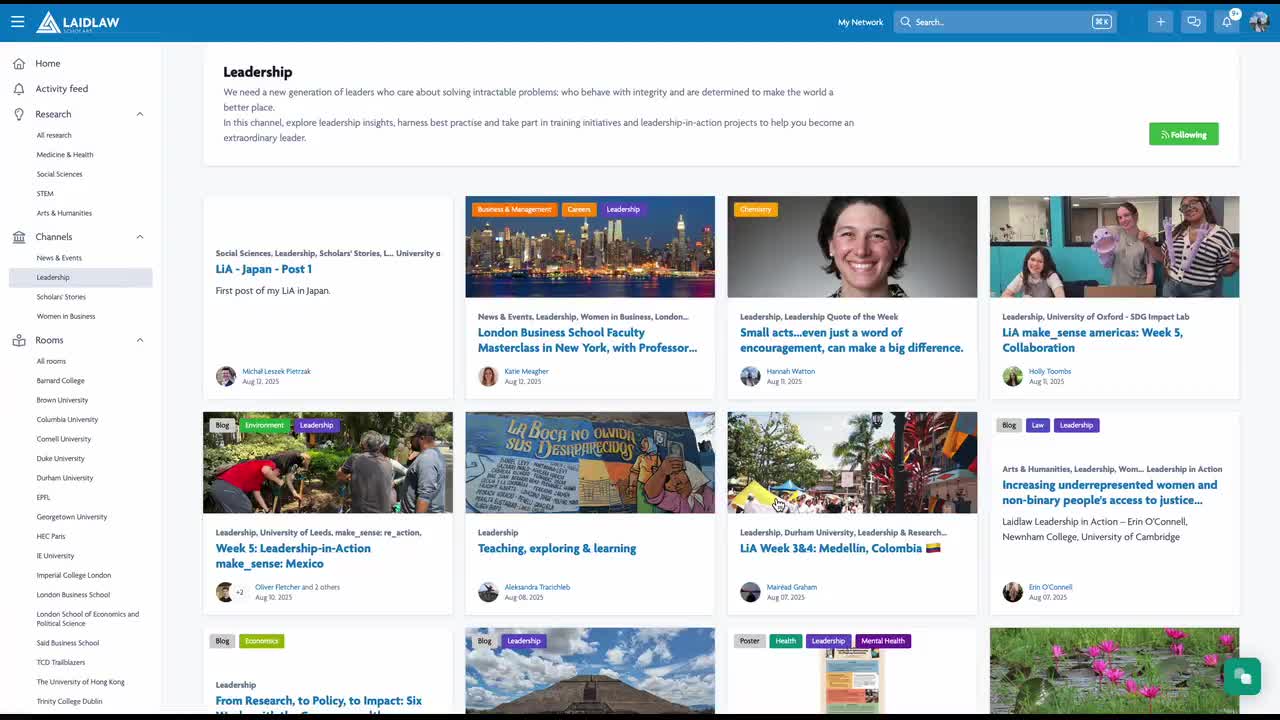Collapse the Rooms sidebar section
Image resolution: width=1280 pixels, height=720 pixels.
(140, 340)
